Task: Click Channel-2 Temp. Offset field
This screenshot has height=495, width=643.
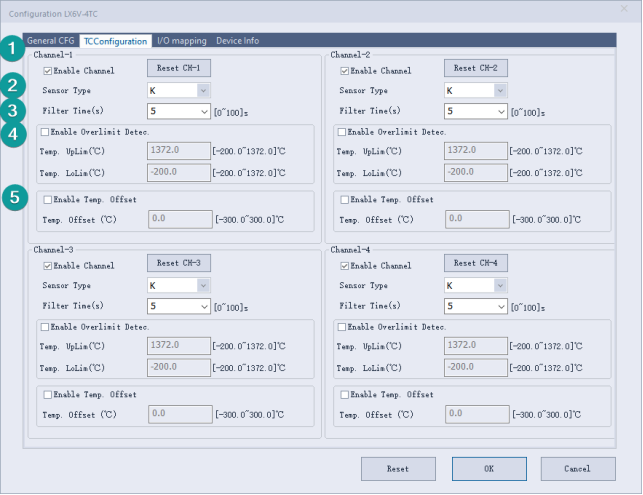Action: (477, 219)
